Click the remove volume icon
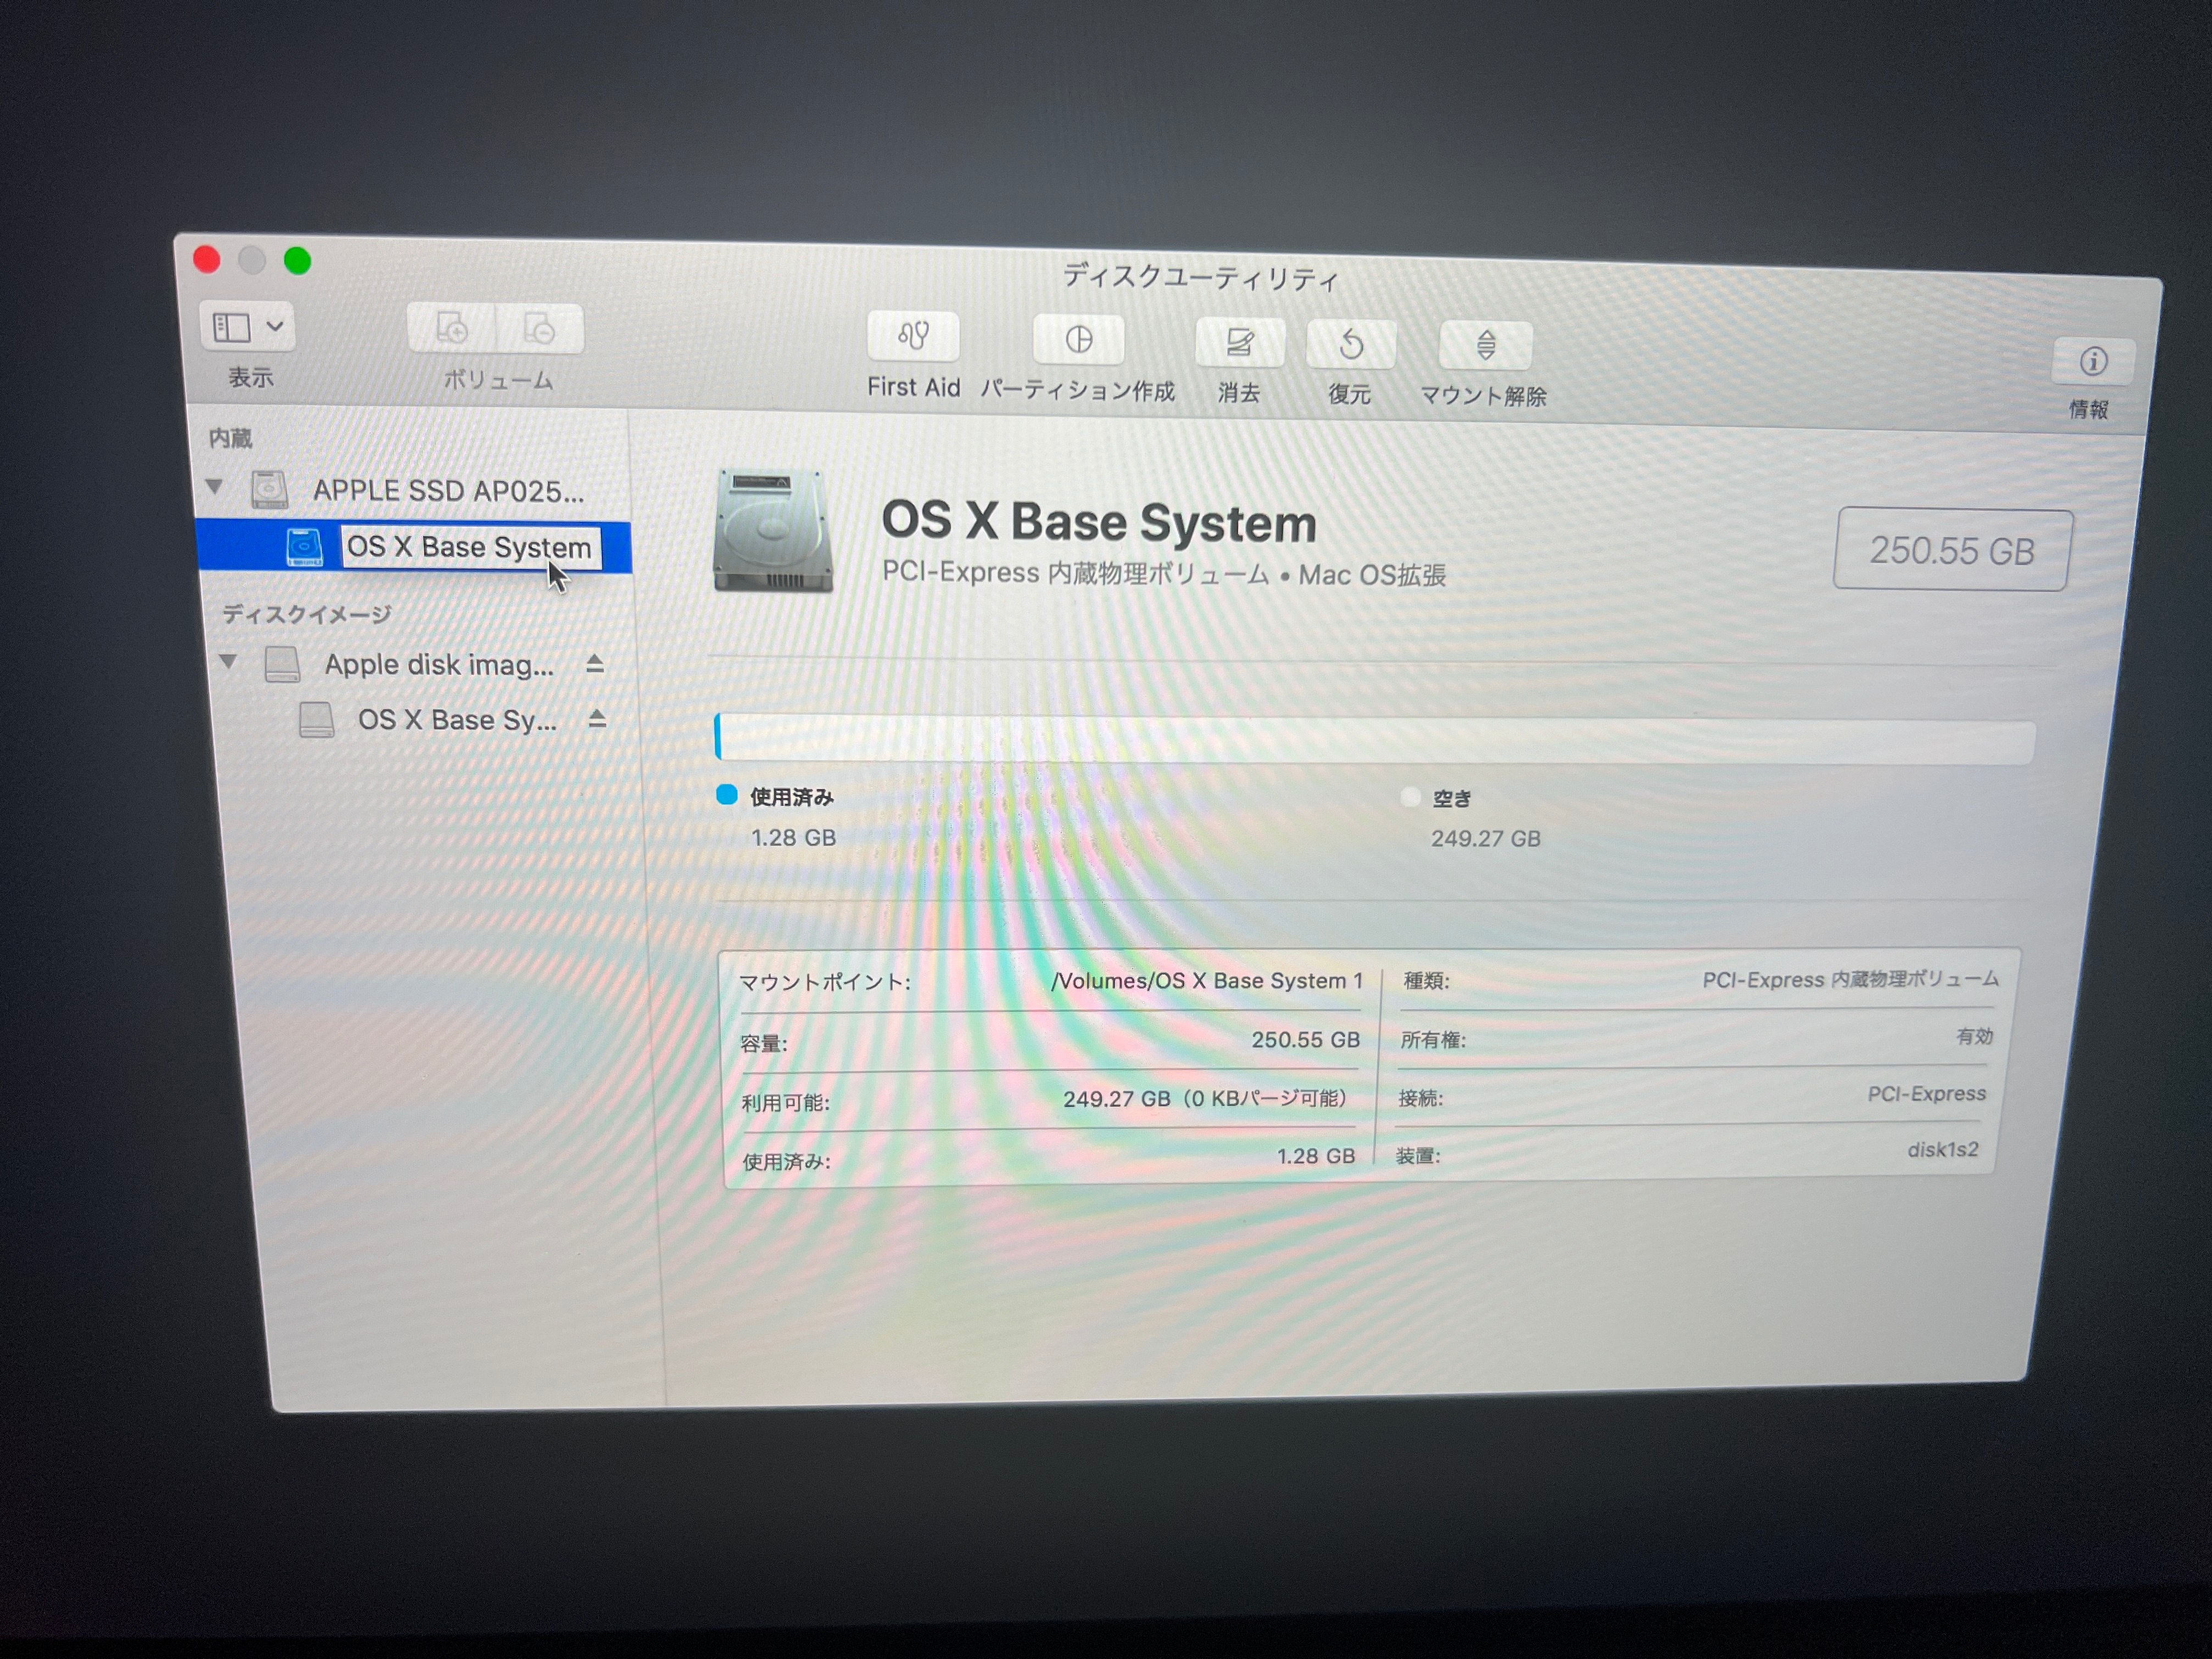2212x1659 pixels. click(x=539, y=329)
